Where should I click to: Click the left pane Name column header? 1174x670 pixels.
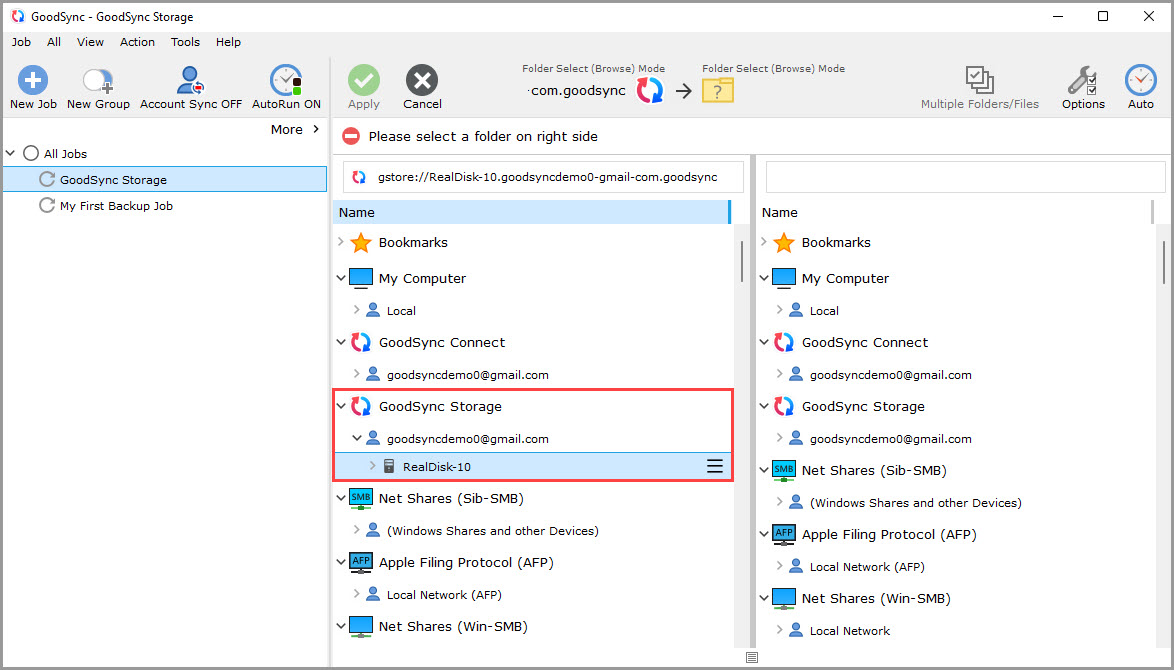point(531,213)
